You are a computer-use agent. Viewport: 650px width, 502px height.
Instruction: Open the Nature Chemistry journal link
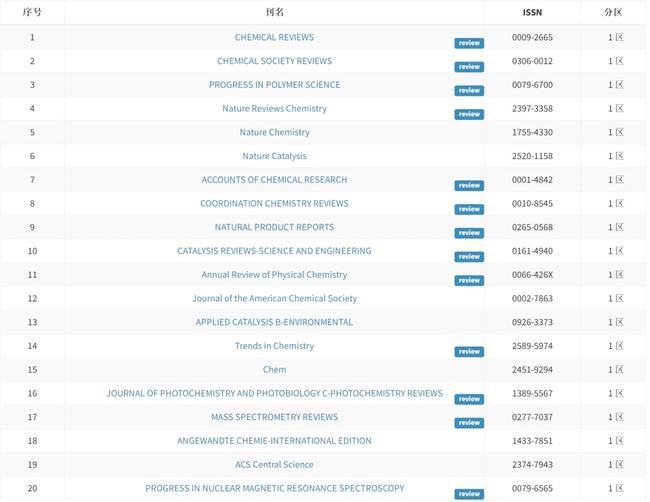[x=274, y=133]
